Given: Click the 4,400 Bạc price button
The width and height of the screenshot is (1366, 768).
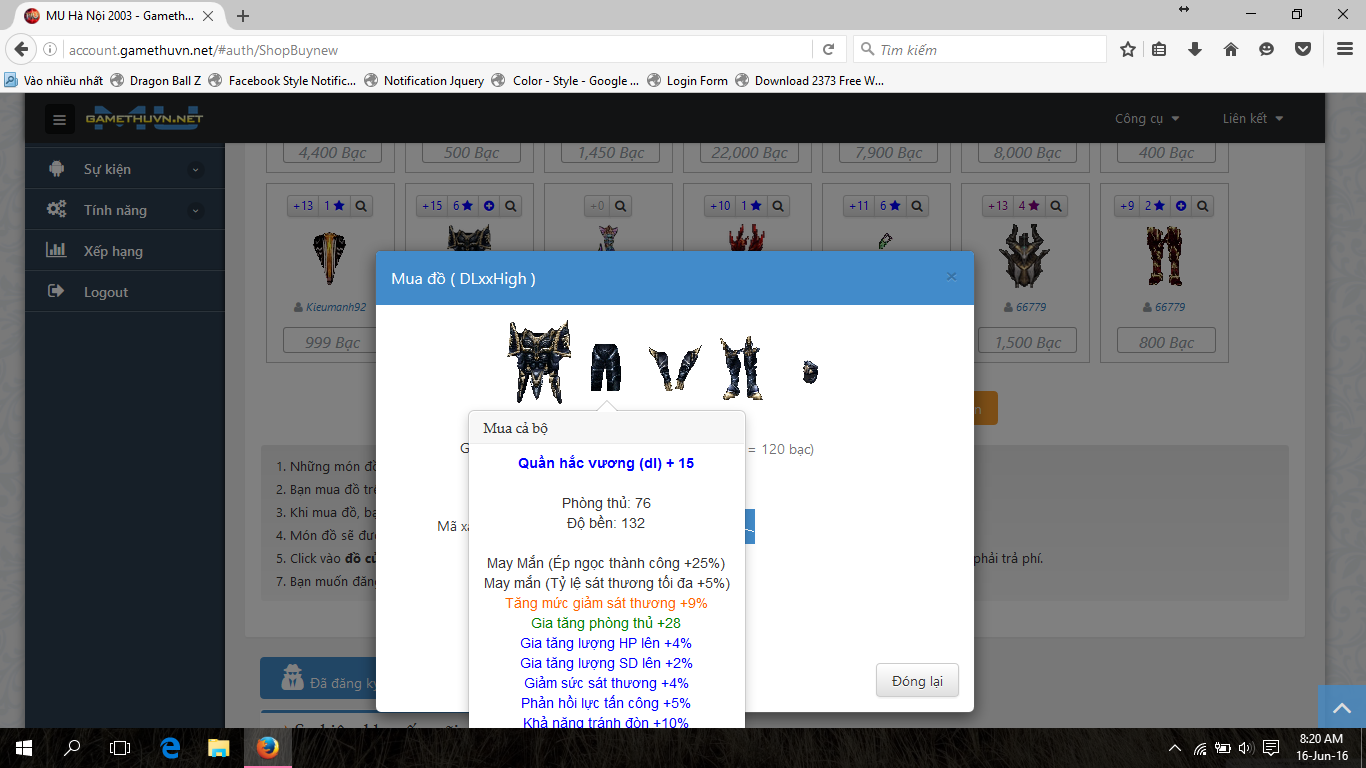Looking at the screenshot, I should click(x=332, y=152).
